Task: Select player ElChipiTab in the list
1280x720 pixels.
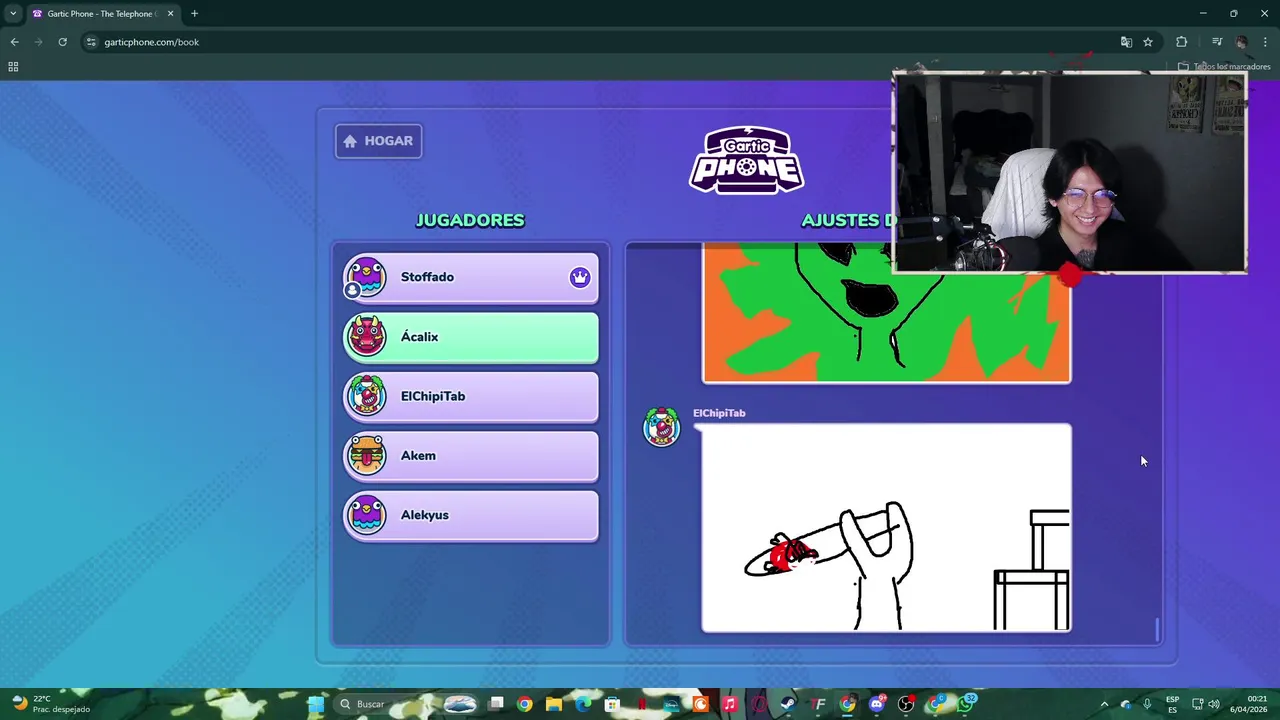Action: tap(471, 396)
